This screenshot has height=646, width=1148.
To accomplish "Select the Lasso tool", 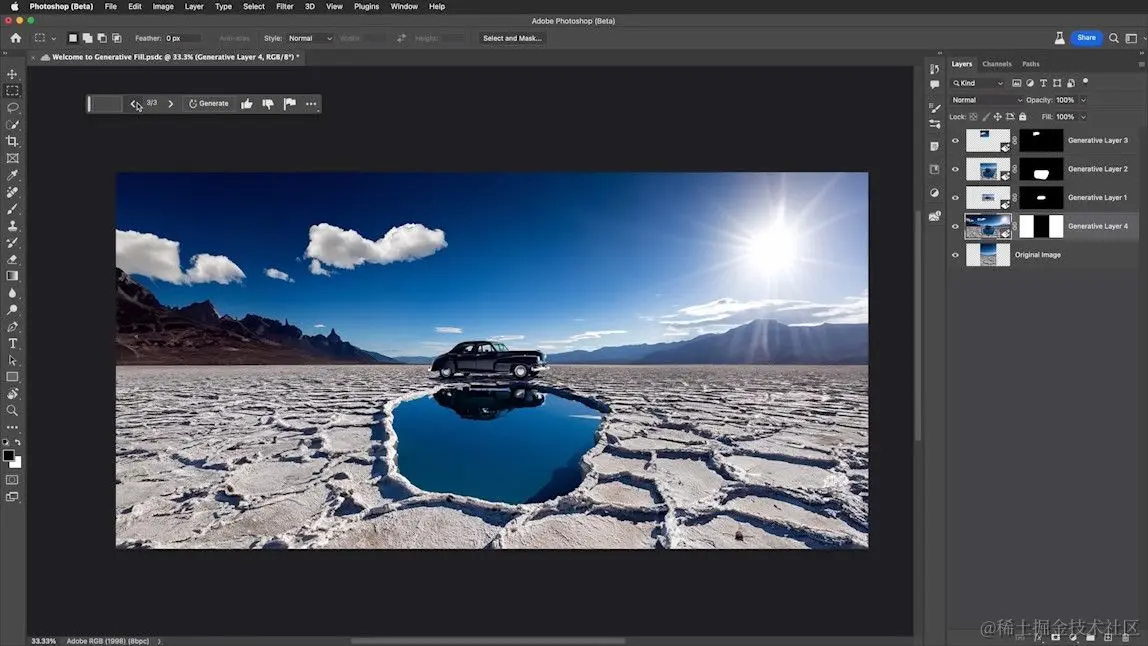I will point(12,107).
